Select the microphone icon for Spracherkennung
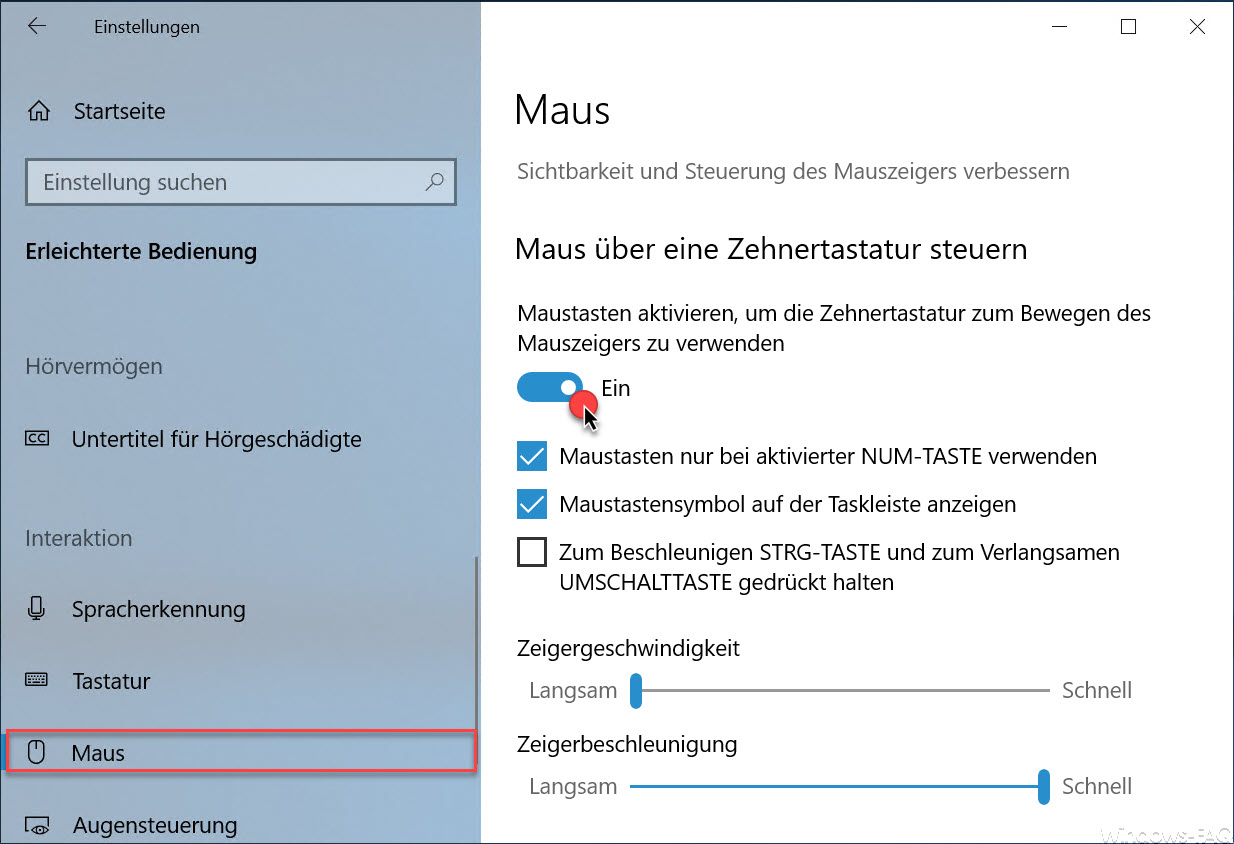1234x844 pixels. point(38,609)
